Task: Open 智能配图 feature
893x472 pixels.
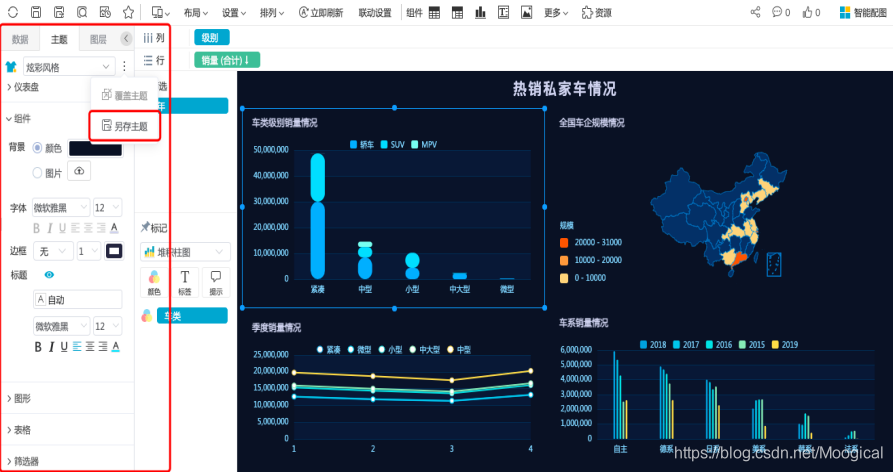Action: click(863, 13)
